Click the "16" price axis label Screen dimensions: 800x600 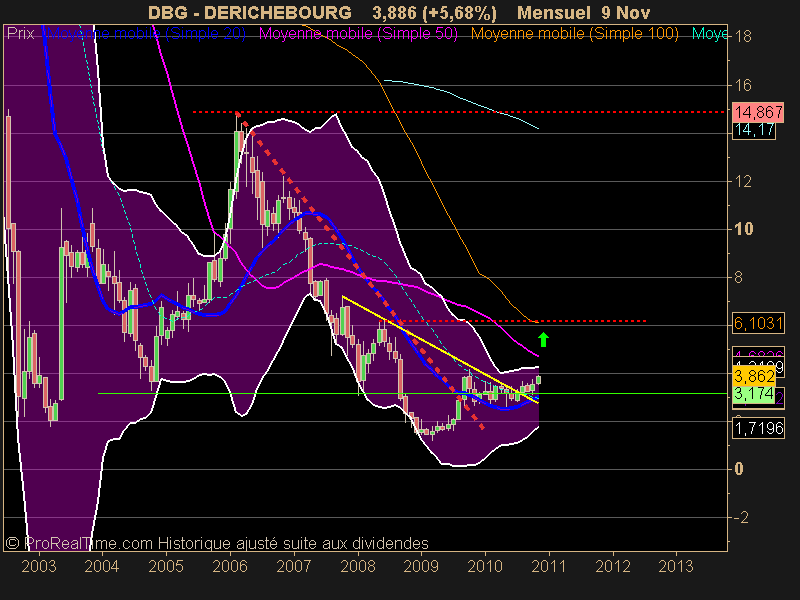(743, 85)
